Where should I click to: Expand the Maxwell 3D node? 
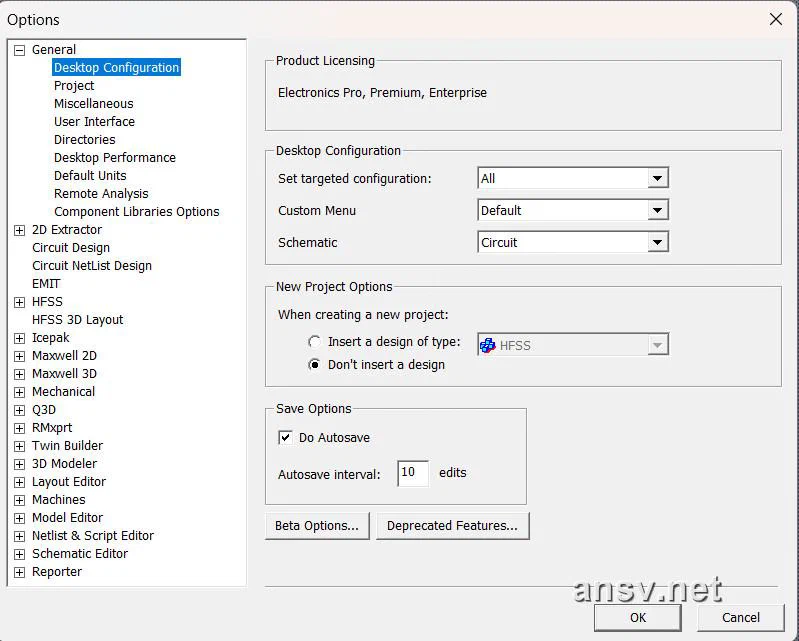click(19, 374)
